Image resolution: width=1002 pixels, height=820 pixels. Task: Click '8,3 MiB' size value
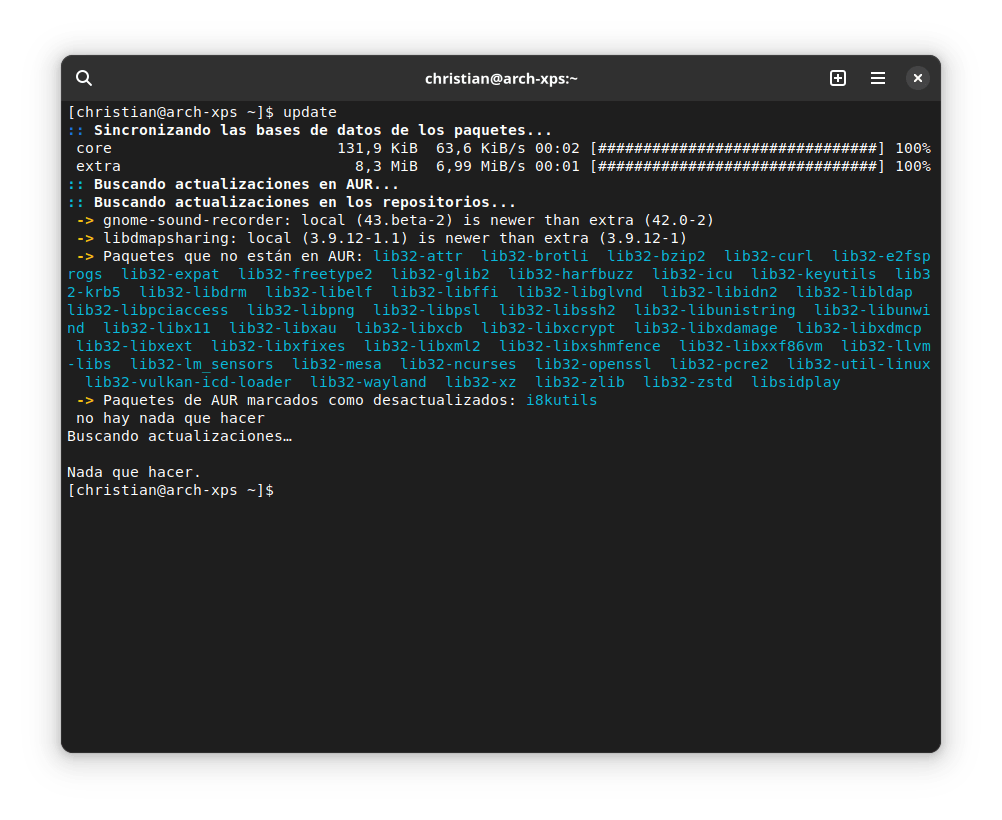click(387, 166)
